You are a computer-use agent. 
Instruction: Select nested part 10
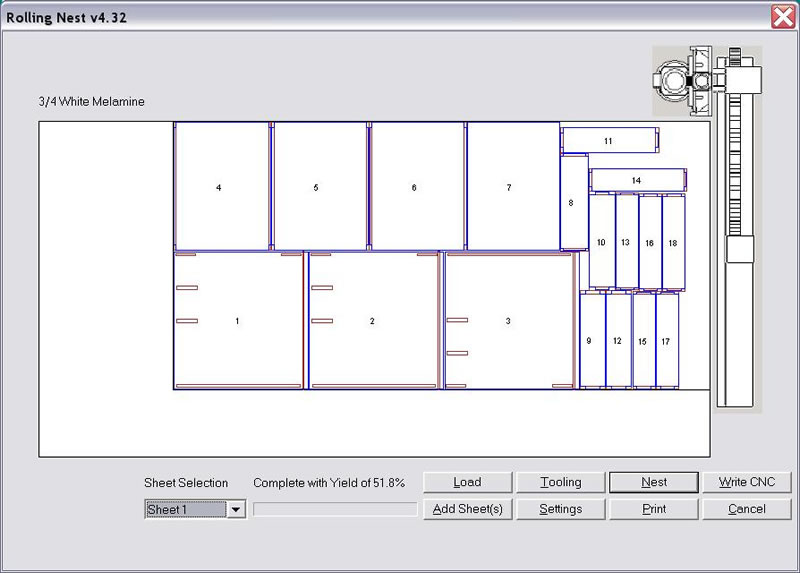602,242
